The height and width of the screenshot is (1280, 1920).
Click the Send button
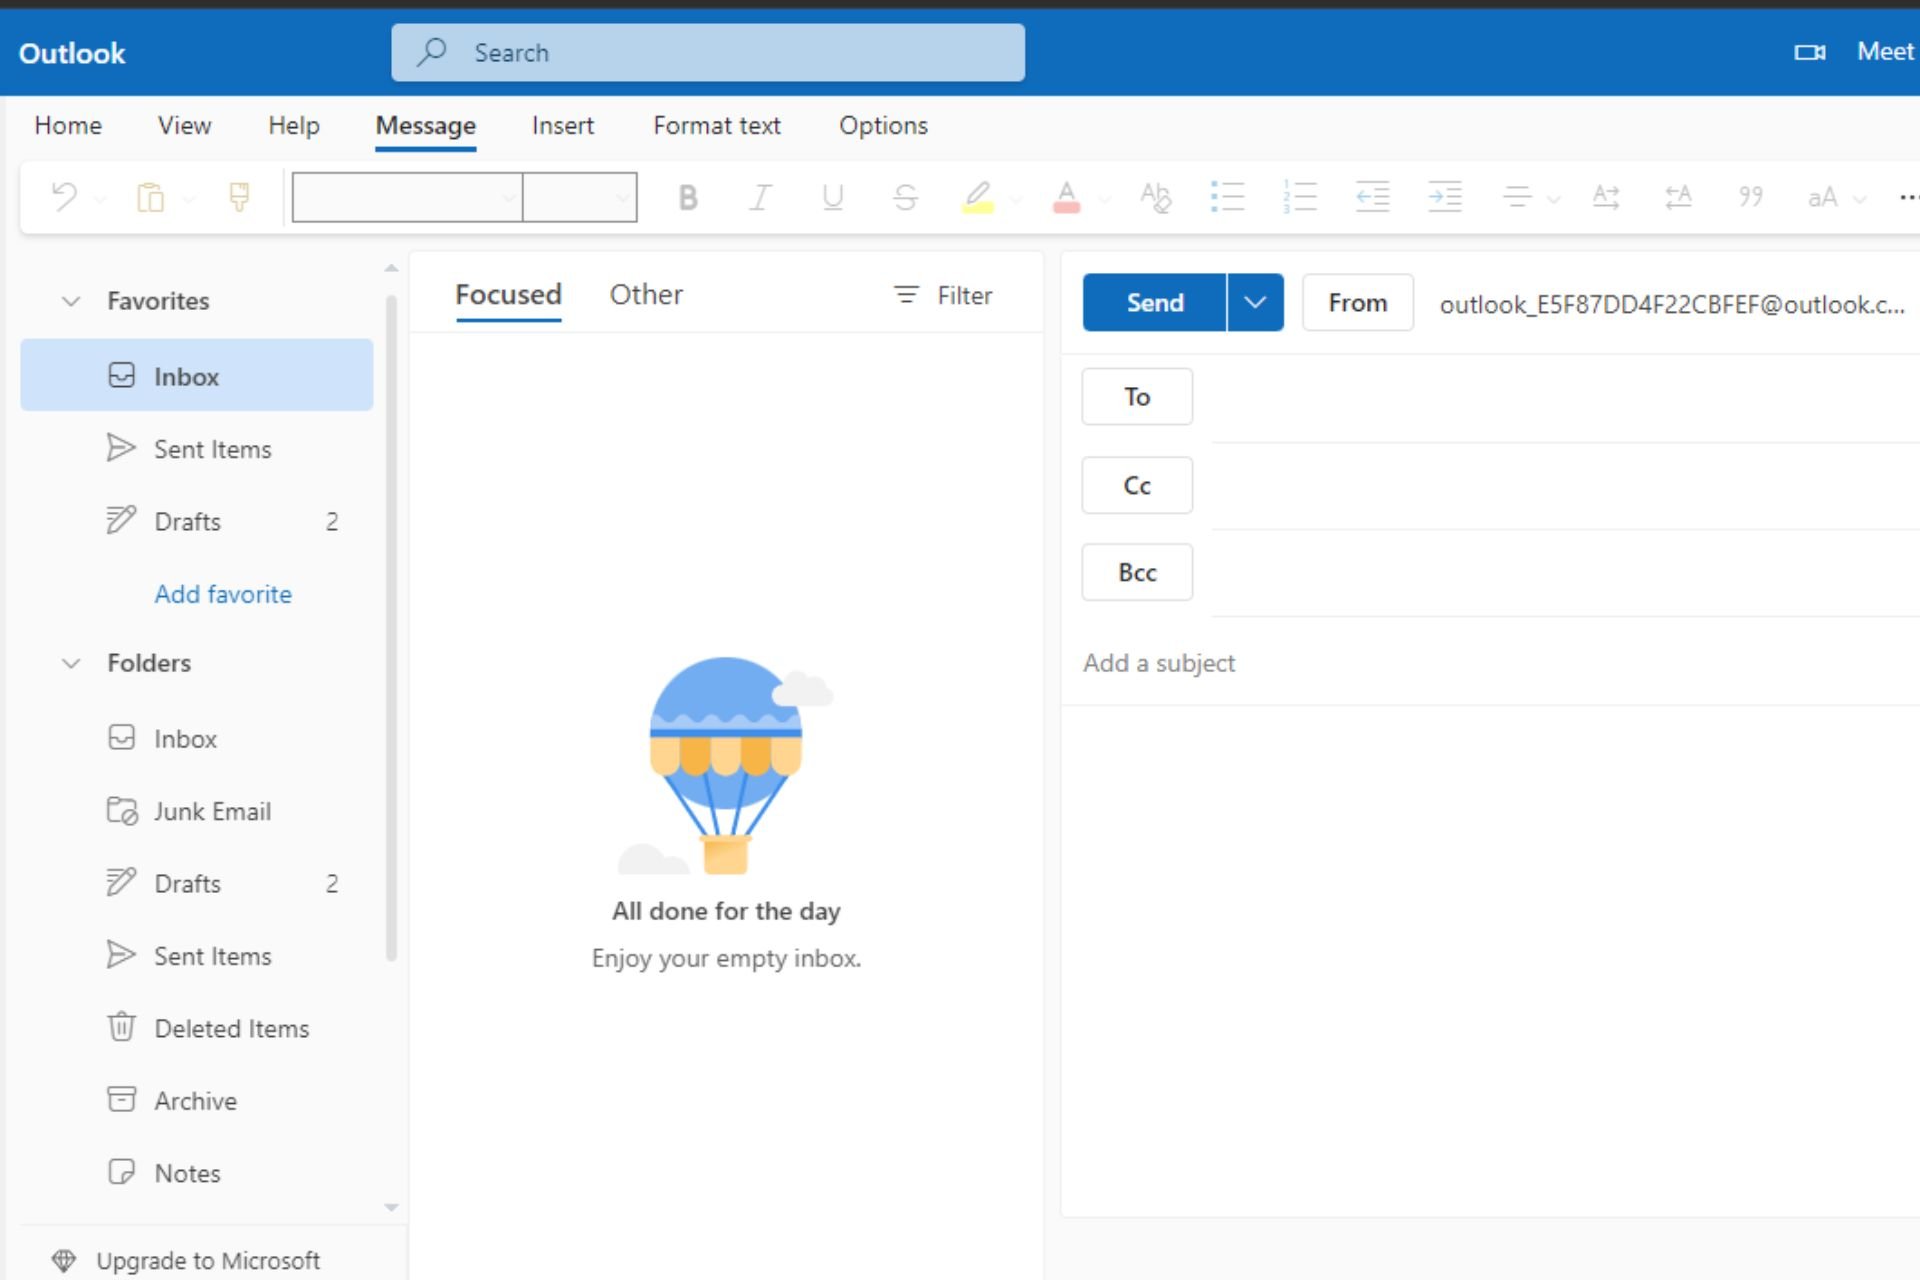pos(1154,302)
